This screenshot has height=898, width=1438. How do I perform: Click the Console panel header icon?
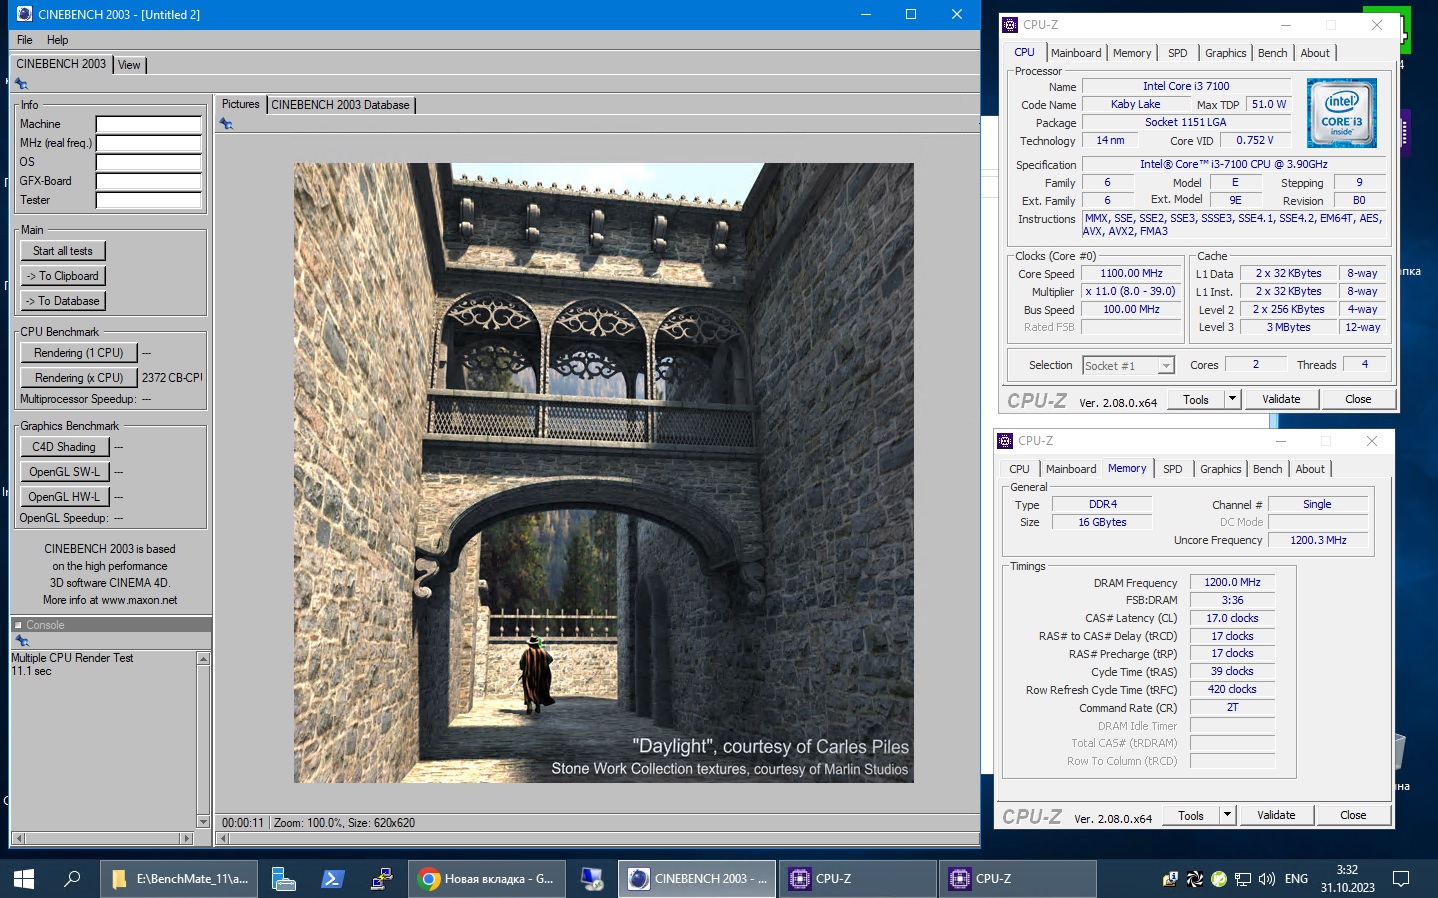click(x=18, y=625)
